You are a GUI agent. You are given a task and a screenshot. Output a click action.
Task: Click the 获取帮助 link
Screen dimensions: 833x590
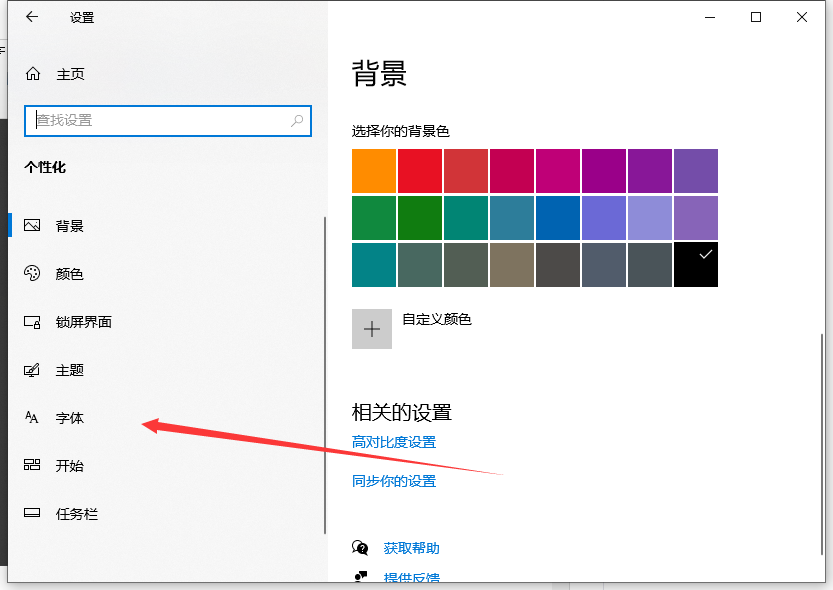pos(411,548)
